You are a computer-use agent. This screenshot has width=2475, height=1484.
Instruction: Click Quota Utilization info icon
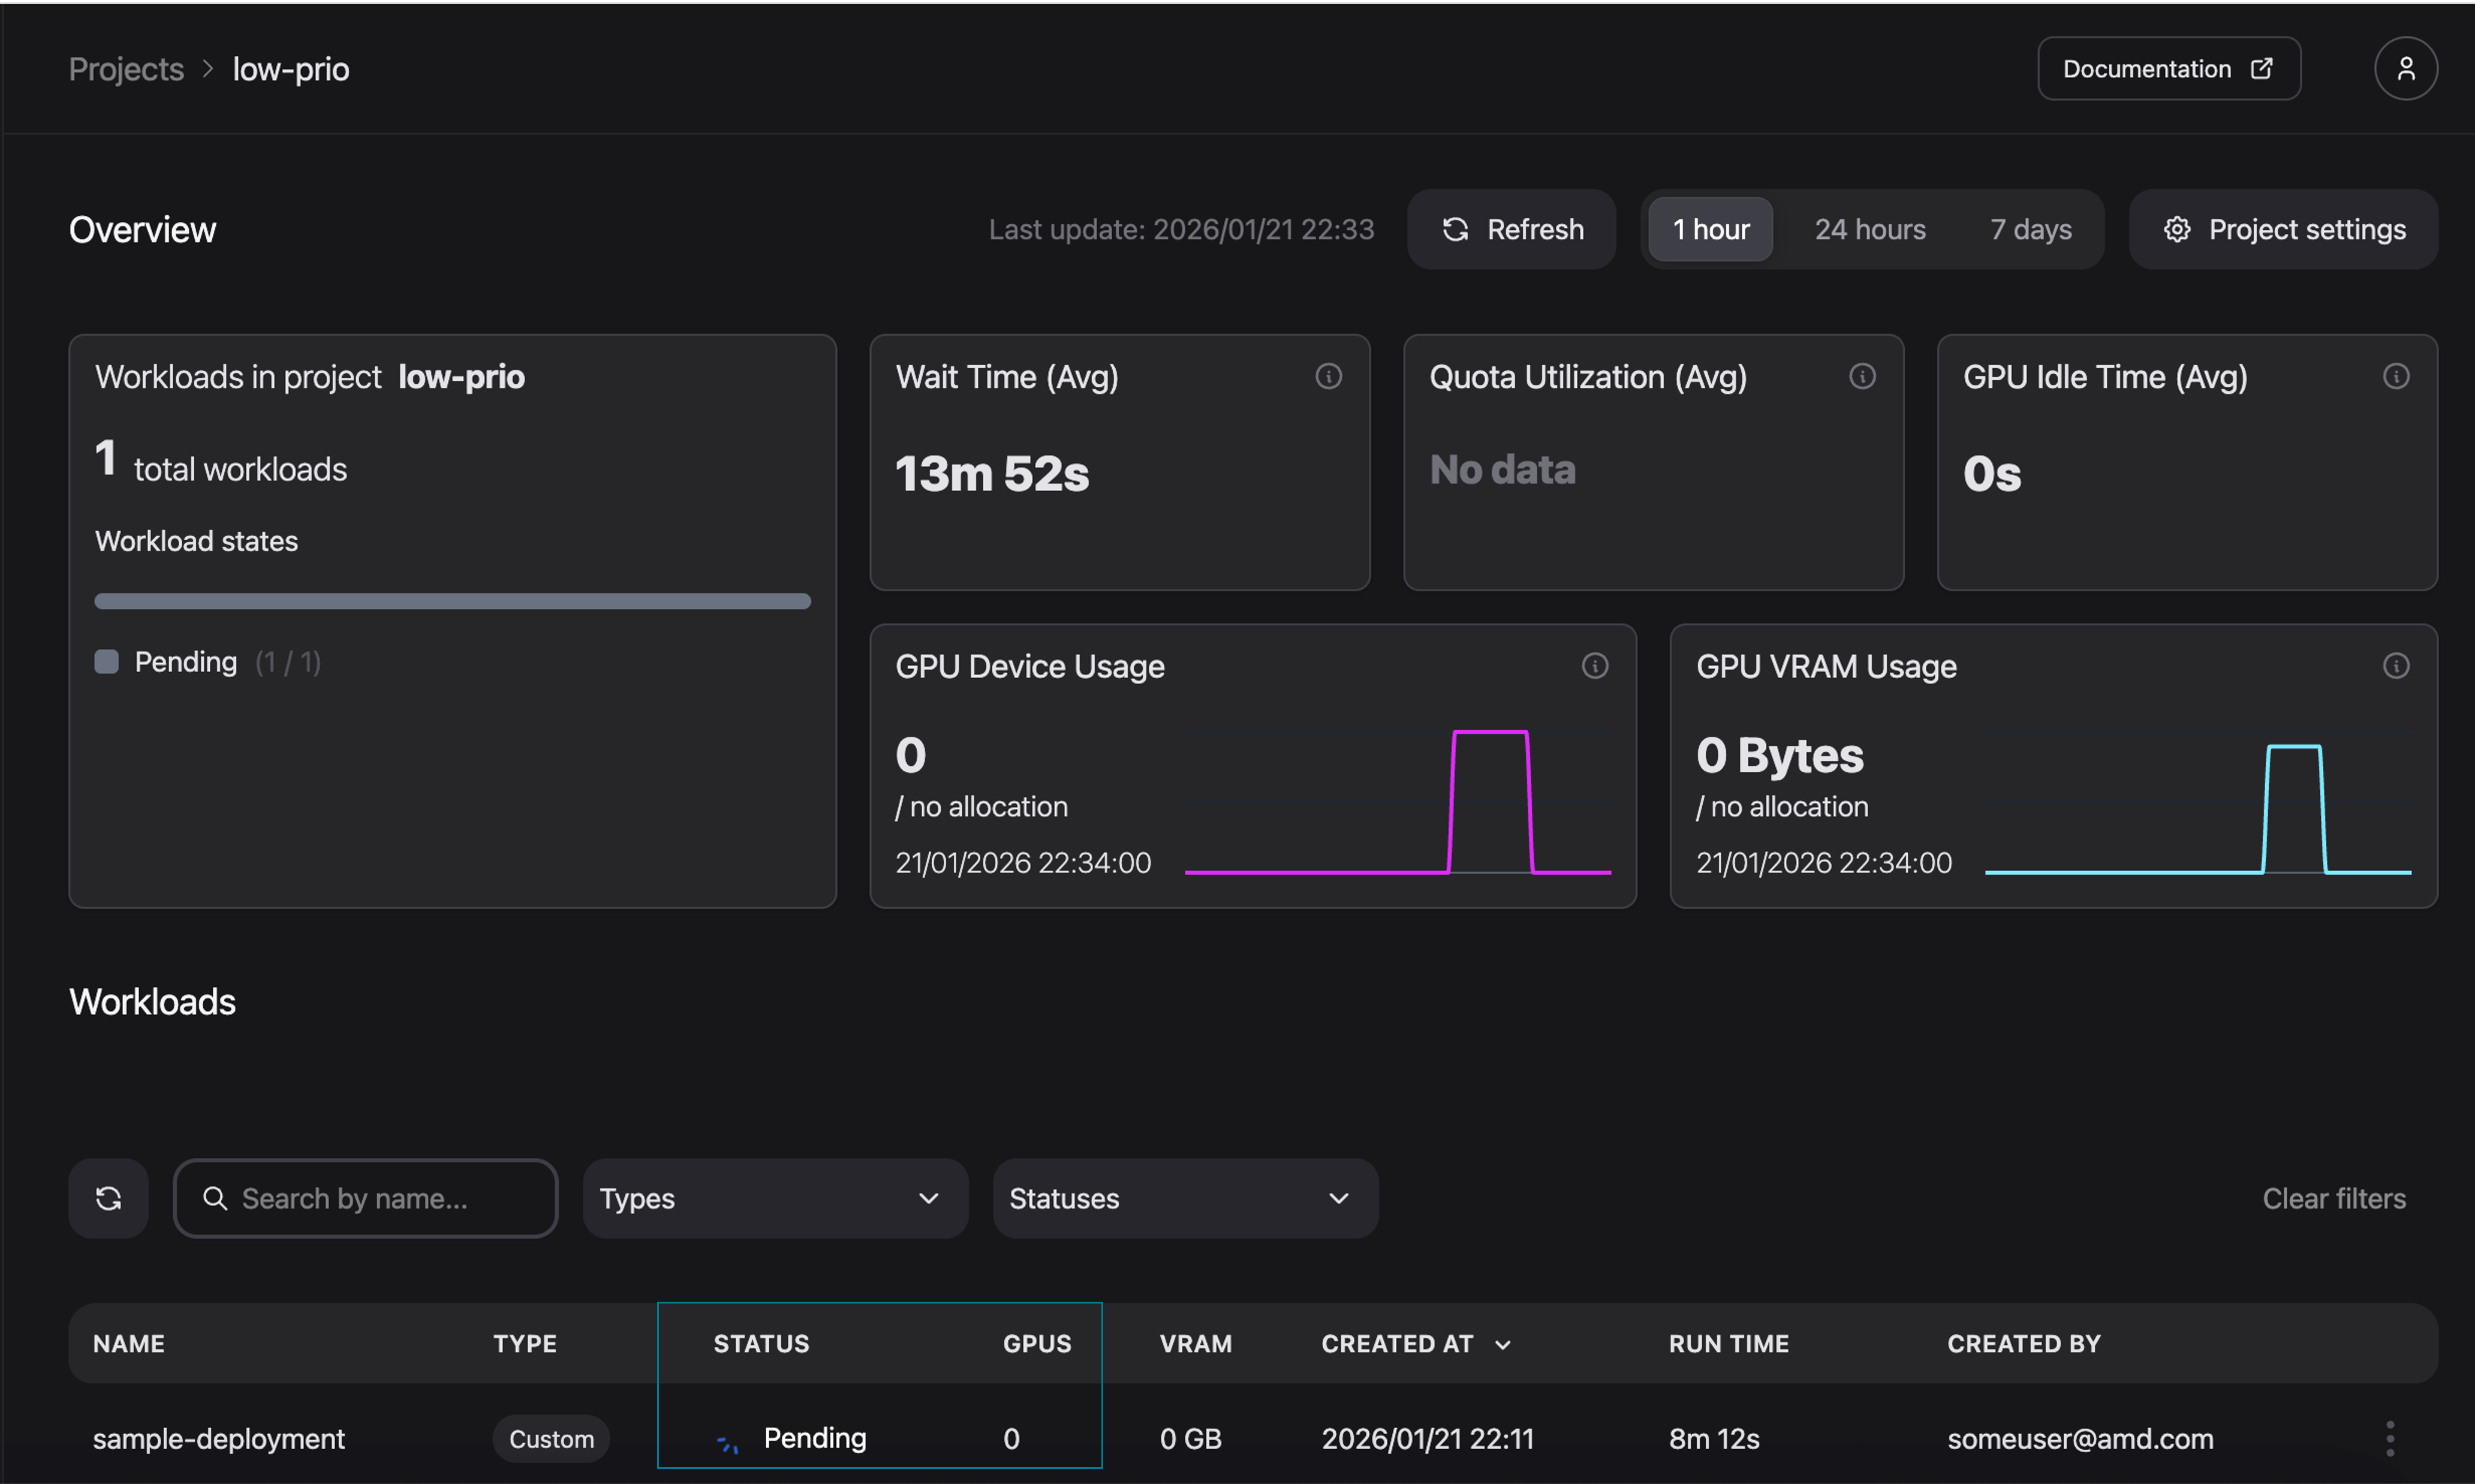point(1861,377)
